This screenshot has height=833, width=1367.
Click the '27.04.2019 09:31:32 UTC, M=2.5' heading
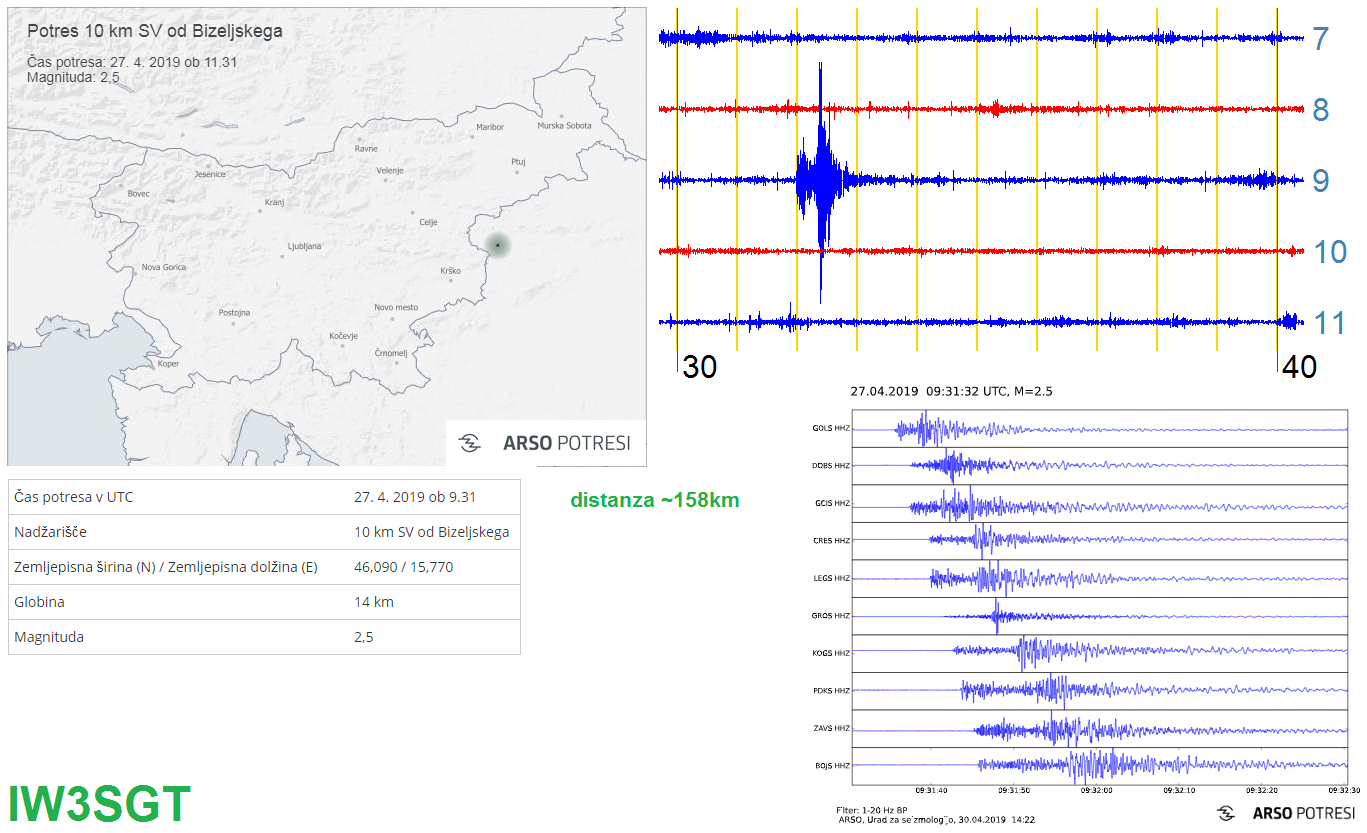[951, 391]
